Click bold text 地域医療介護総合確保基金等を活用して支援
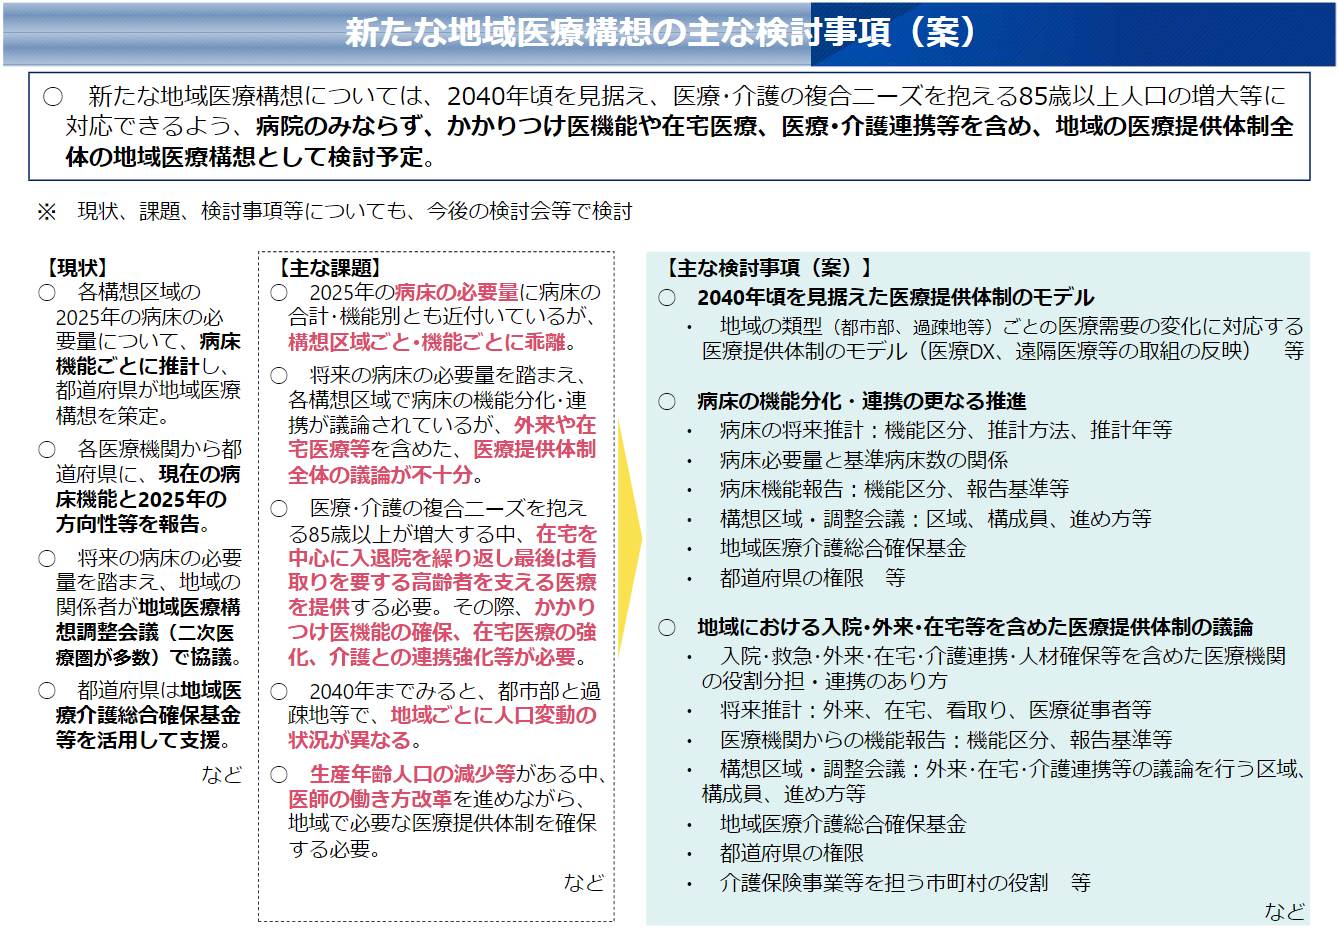1339x930 pixels. (148, 716)
